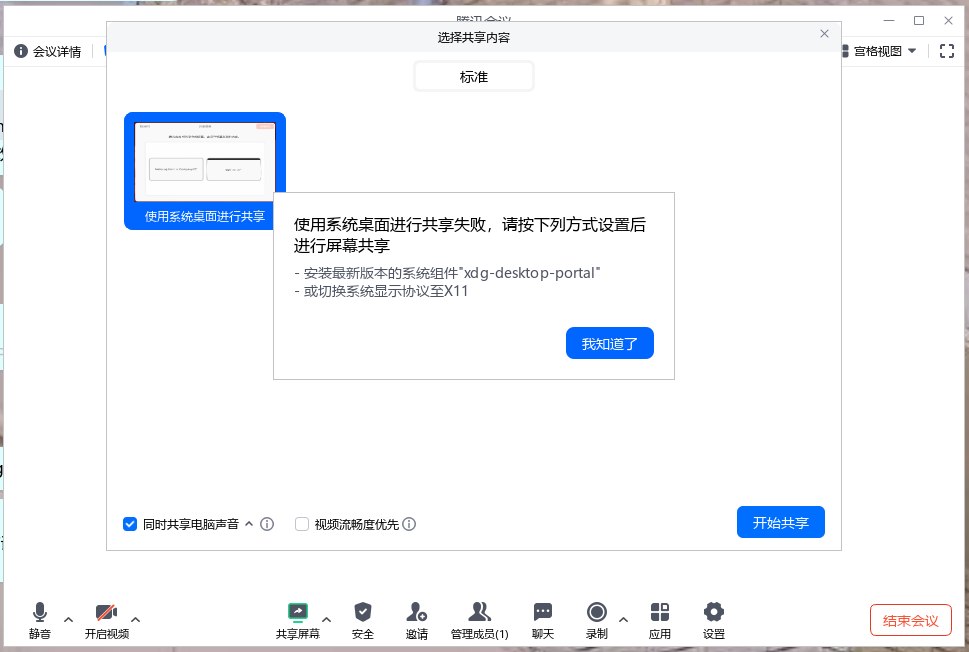Click the Record icon

[x=597, y=612]
